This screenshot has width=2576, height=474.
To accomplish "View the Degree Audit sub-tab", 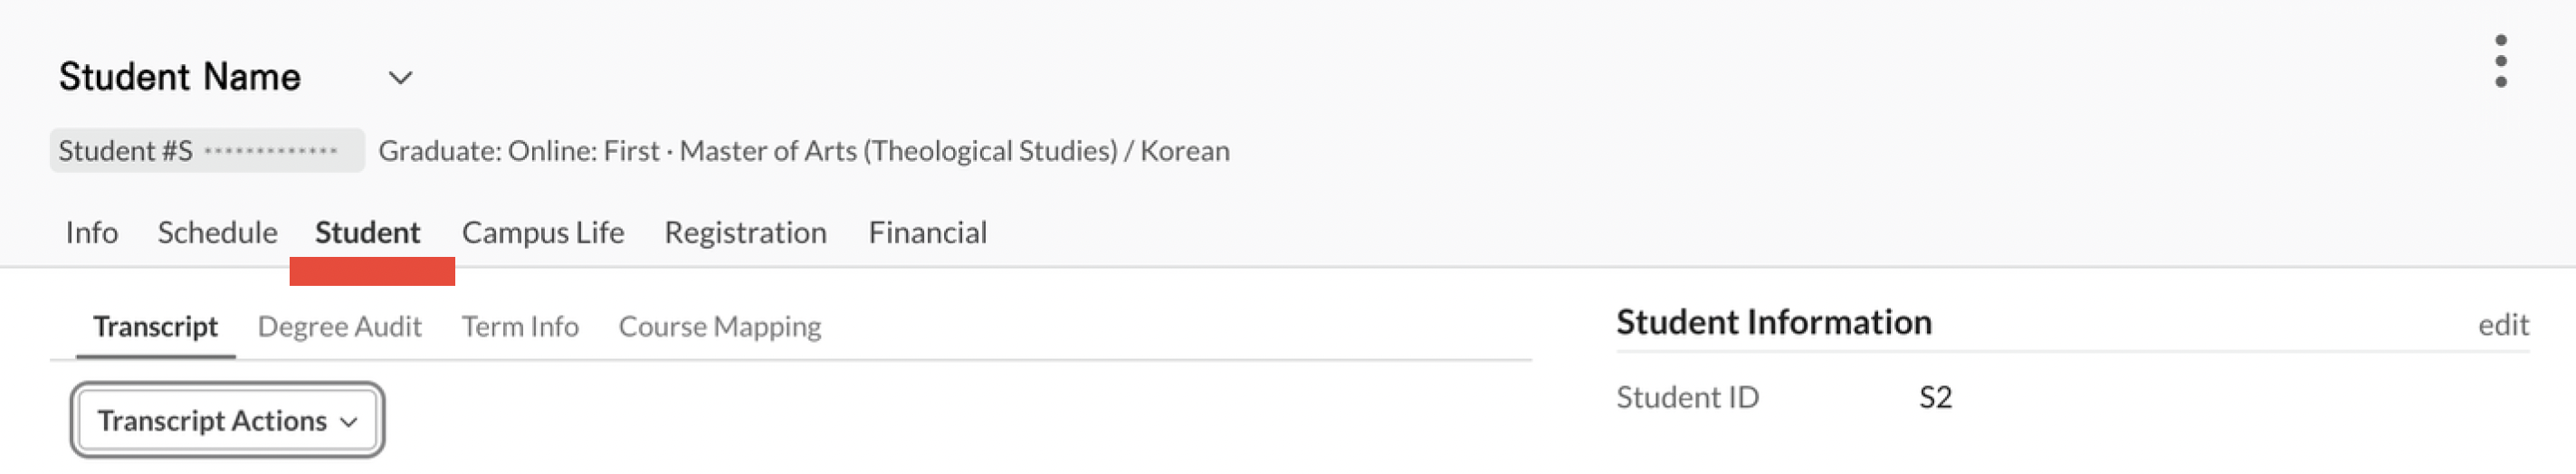I will click(x=339, y=327).
